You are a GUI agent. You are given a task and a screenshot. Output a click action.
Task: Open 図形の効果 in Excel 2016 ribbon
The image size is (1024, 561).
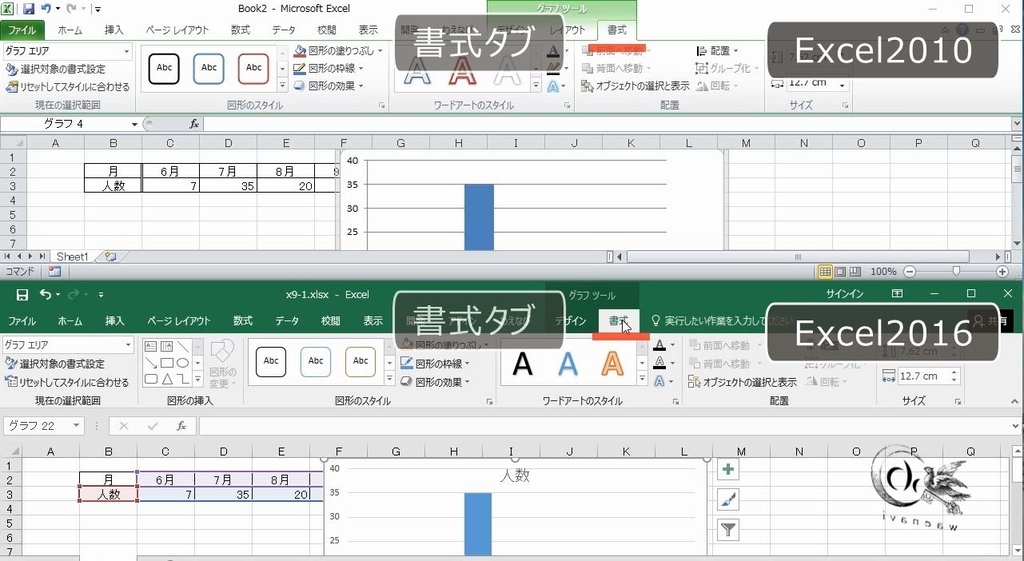435,382
